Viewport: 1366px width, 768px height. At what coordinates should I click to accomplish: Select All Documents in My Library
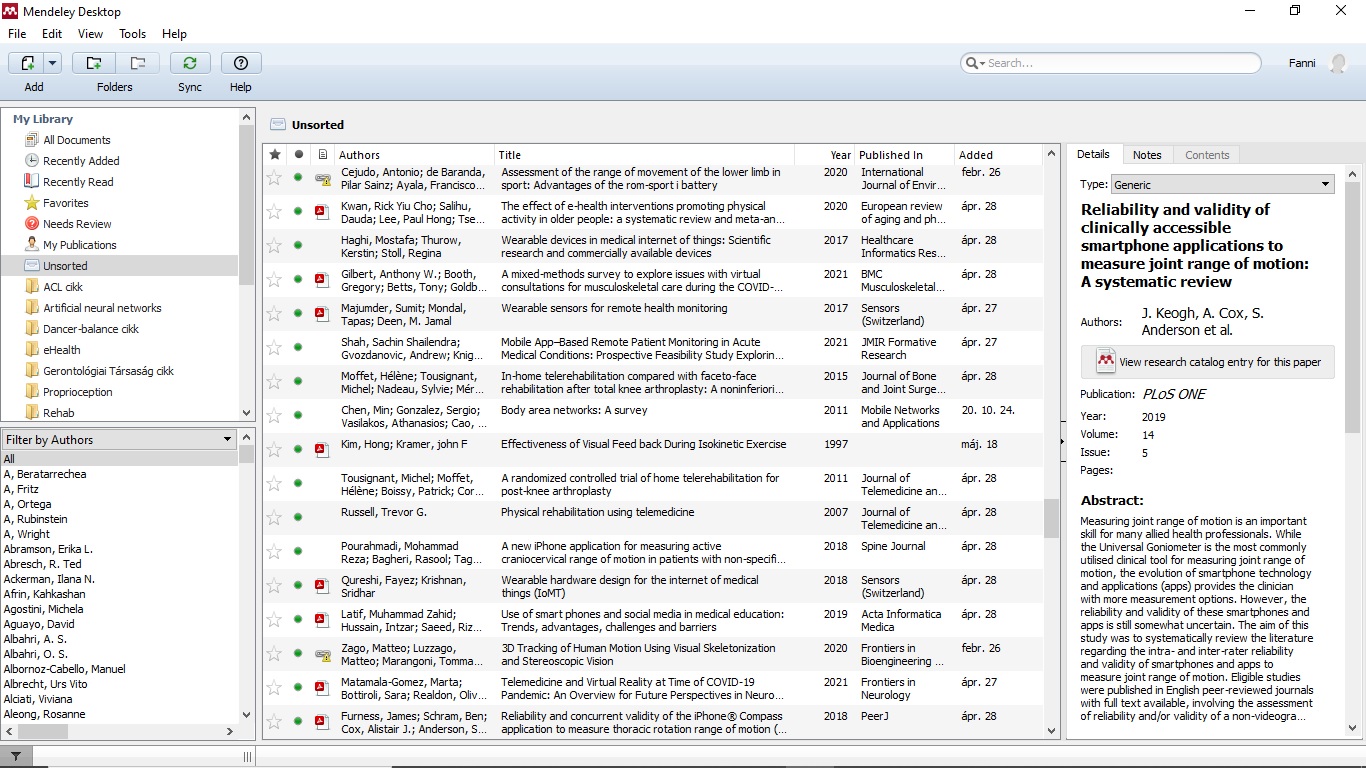click(x=77, y=140)
